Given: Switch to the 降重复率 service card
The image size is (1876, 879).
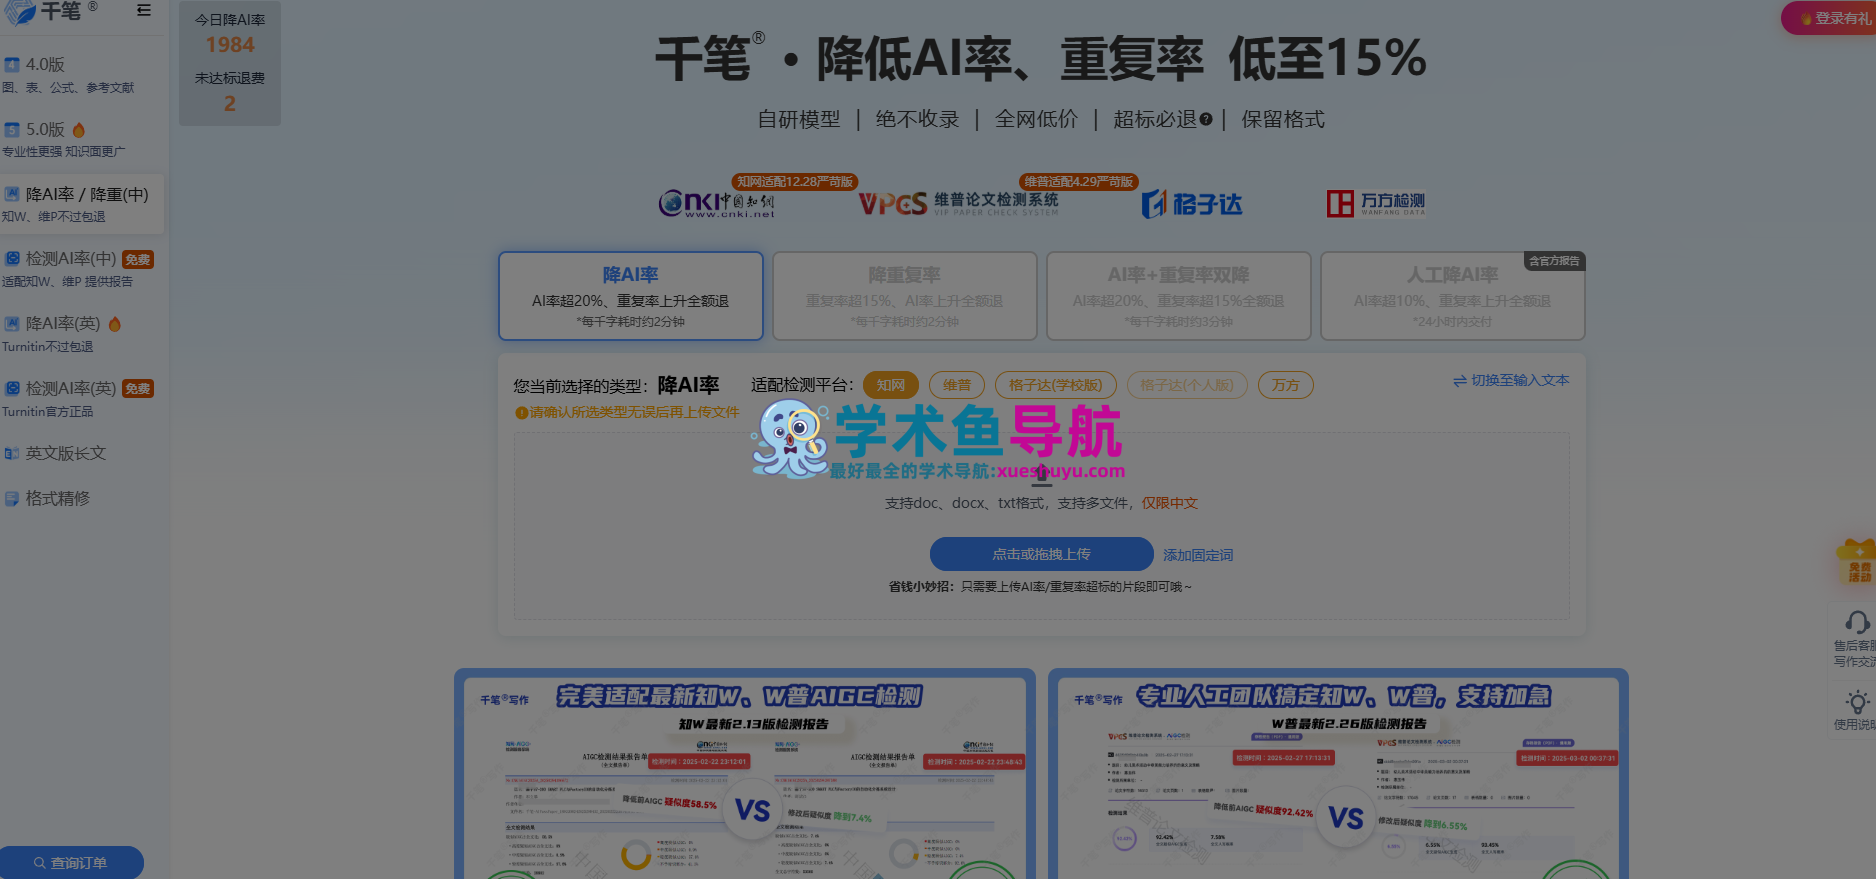Looking at the screenshot, I should (905, 296).
